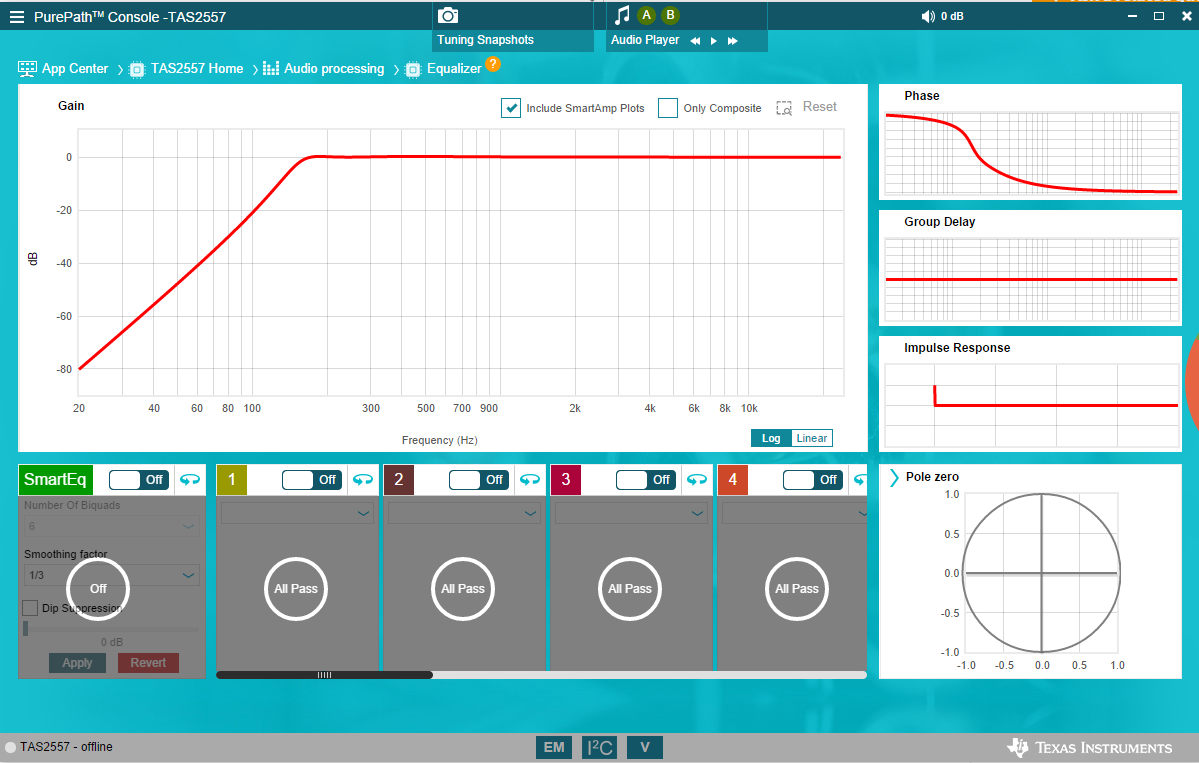Click the Tuning Snapshots camera icon

447,15
